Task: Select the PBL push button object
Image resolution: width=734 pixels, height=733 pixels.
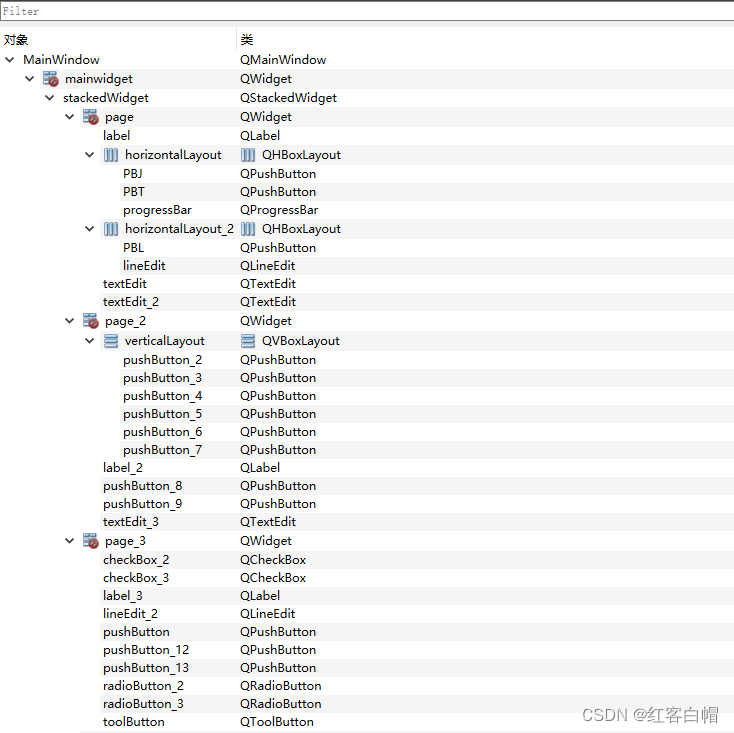Action: click(133, 248)
